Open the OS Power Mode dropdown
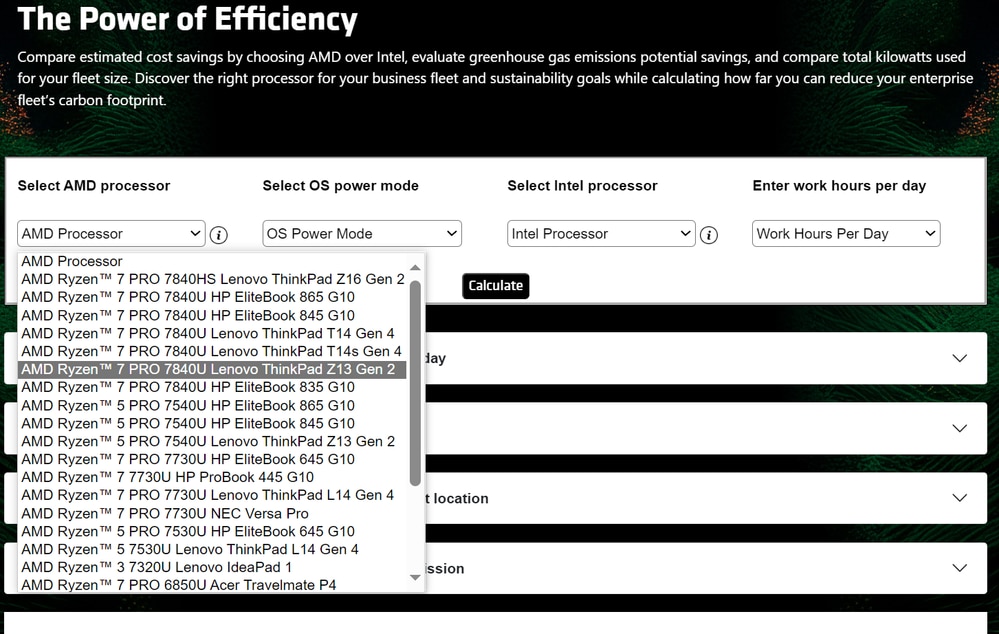This screenshot has width=999, height=634. [362, 234]
